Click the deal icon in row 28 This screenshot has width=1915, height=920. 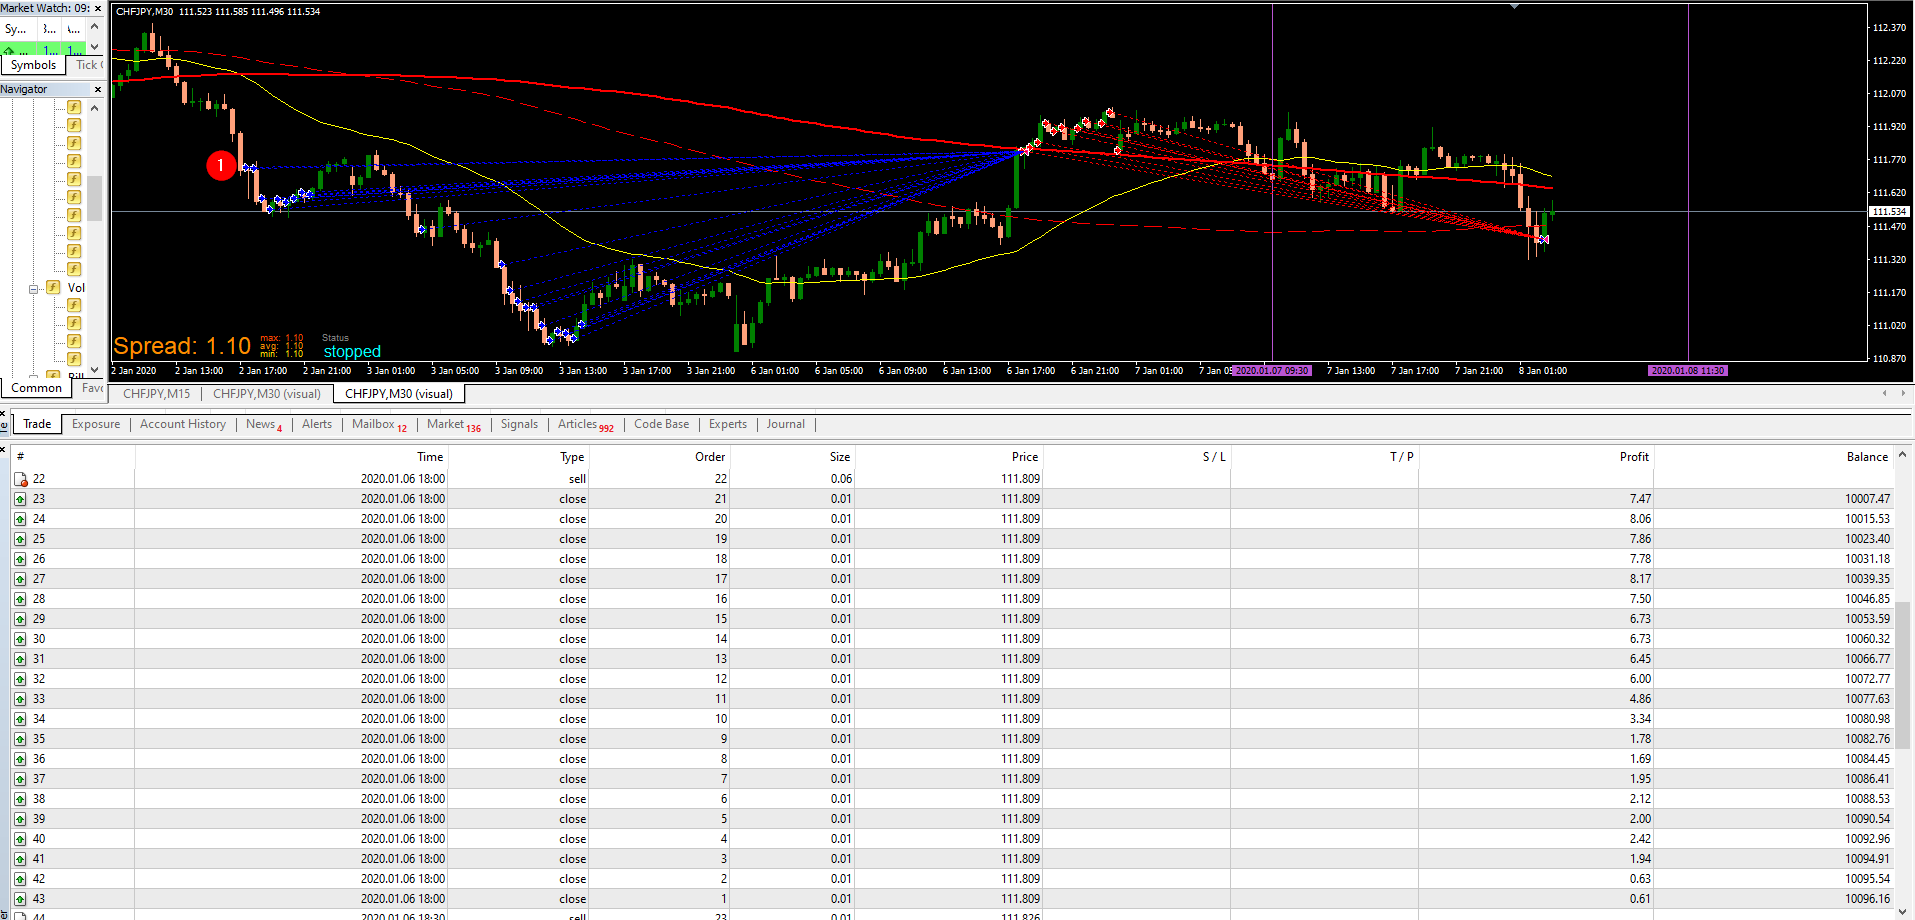click(x=20, y=599)
